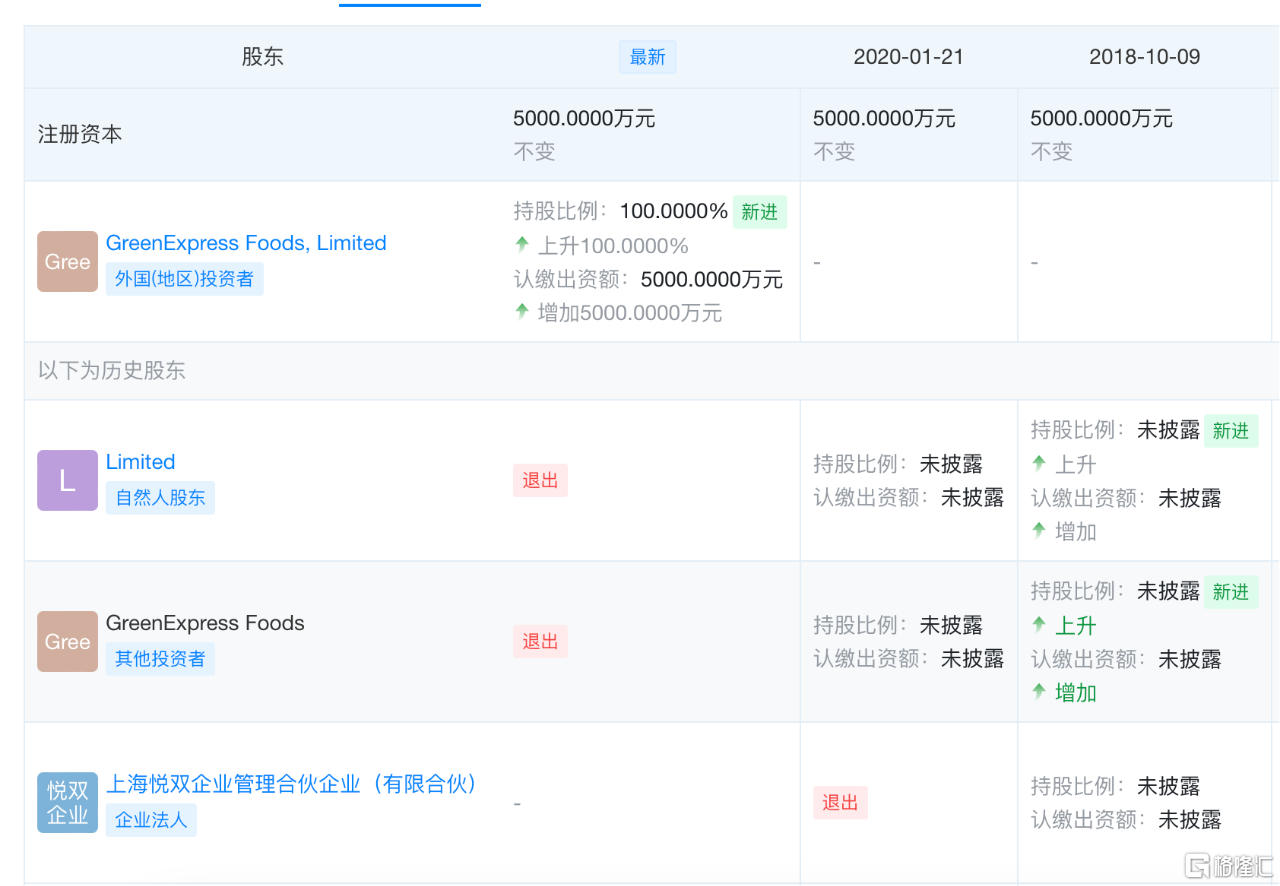
Task: Click the 5000.0000万元 value under 2020-01-21
Action: (x=884, y=118)
